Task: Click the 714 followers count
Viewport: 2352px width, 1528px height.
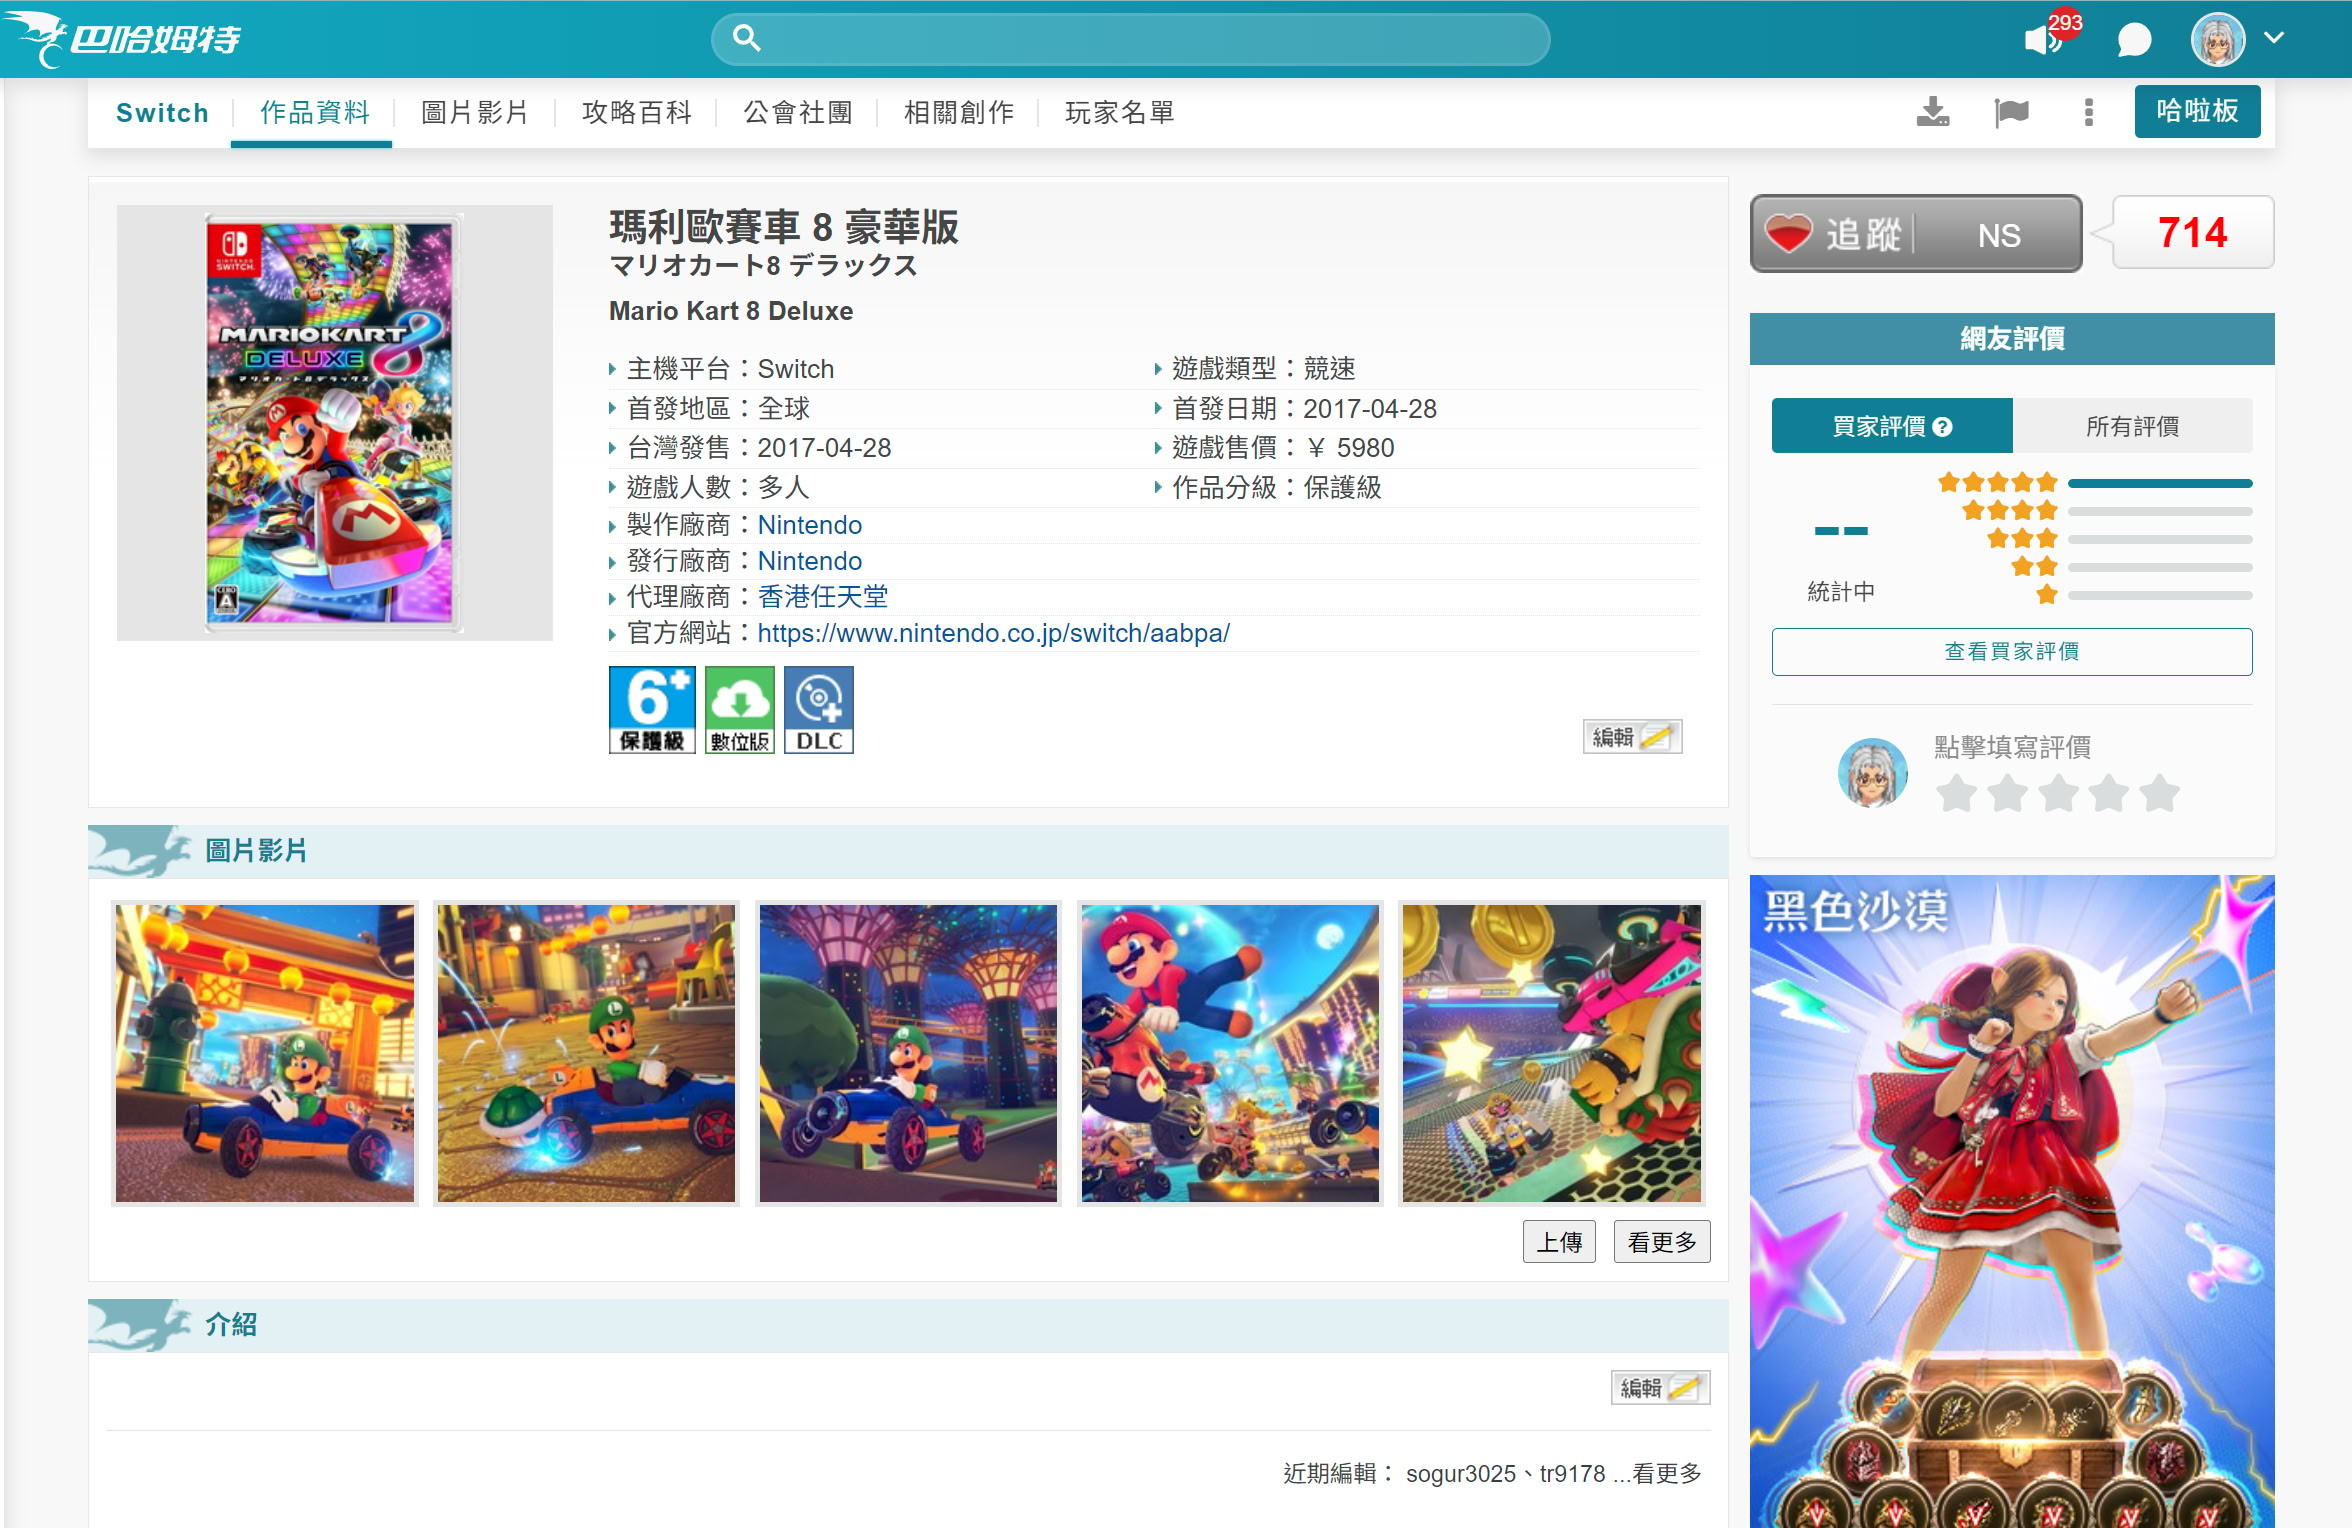Action: pyautogui.click(x=2193, y=233)
